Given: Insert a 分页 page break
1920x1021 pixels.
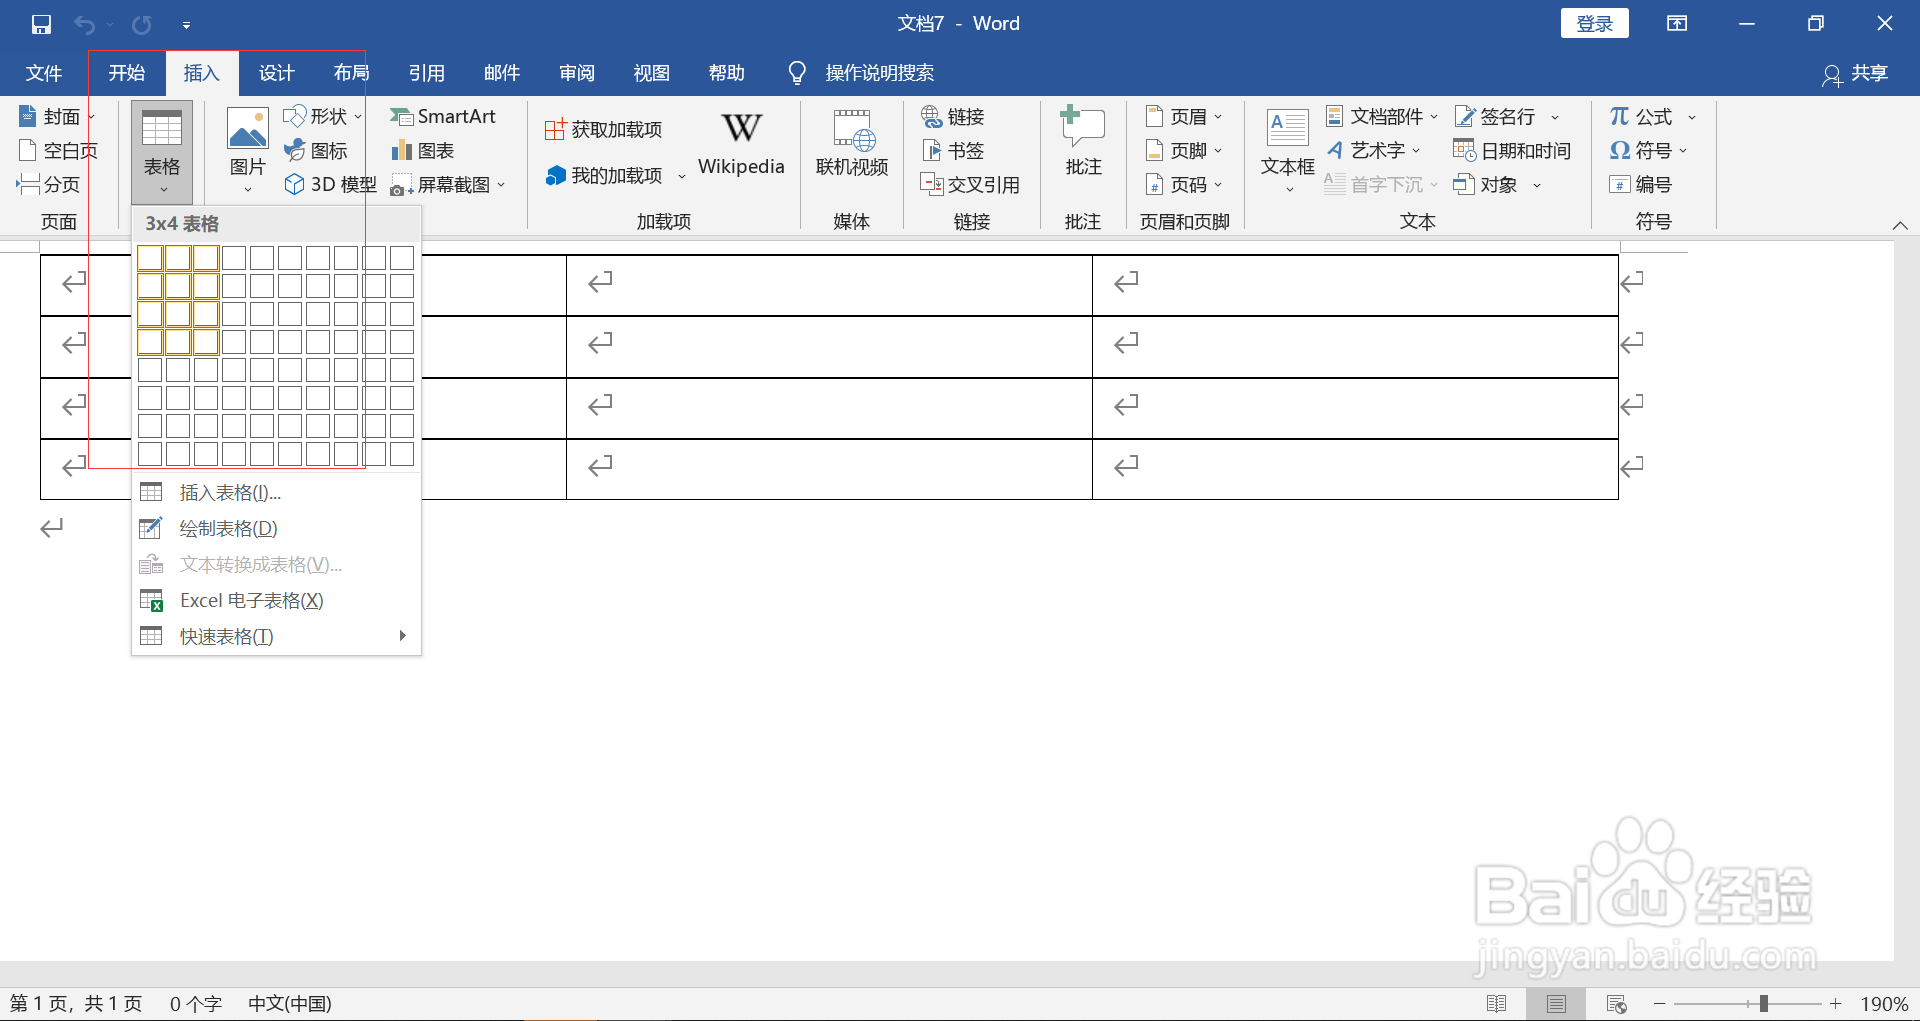Looking at the screenshot, I should [x=48, y=185].
